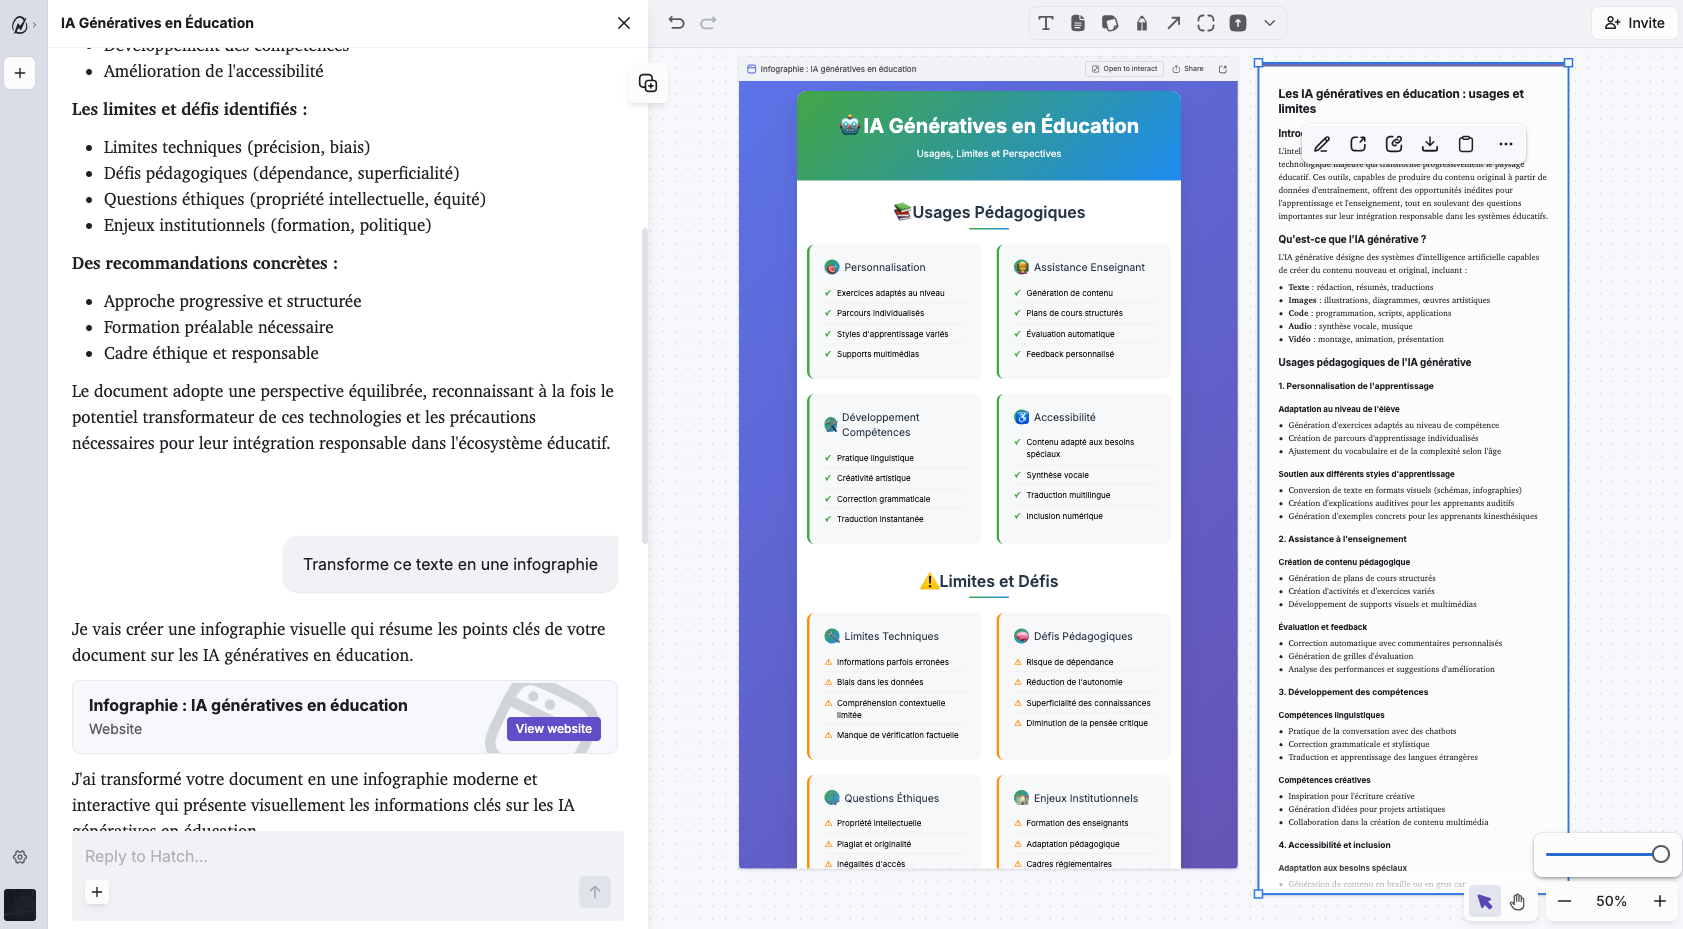Screen dimensions: 1683x929
Task: Switch to the hand pan tool
Action: [x=1518, y=902]
